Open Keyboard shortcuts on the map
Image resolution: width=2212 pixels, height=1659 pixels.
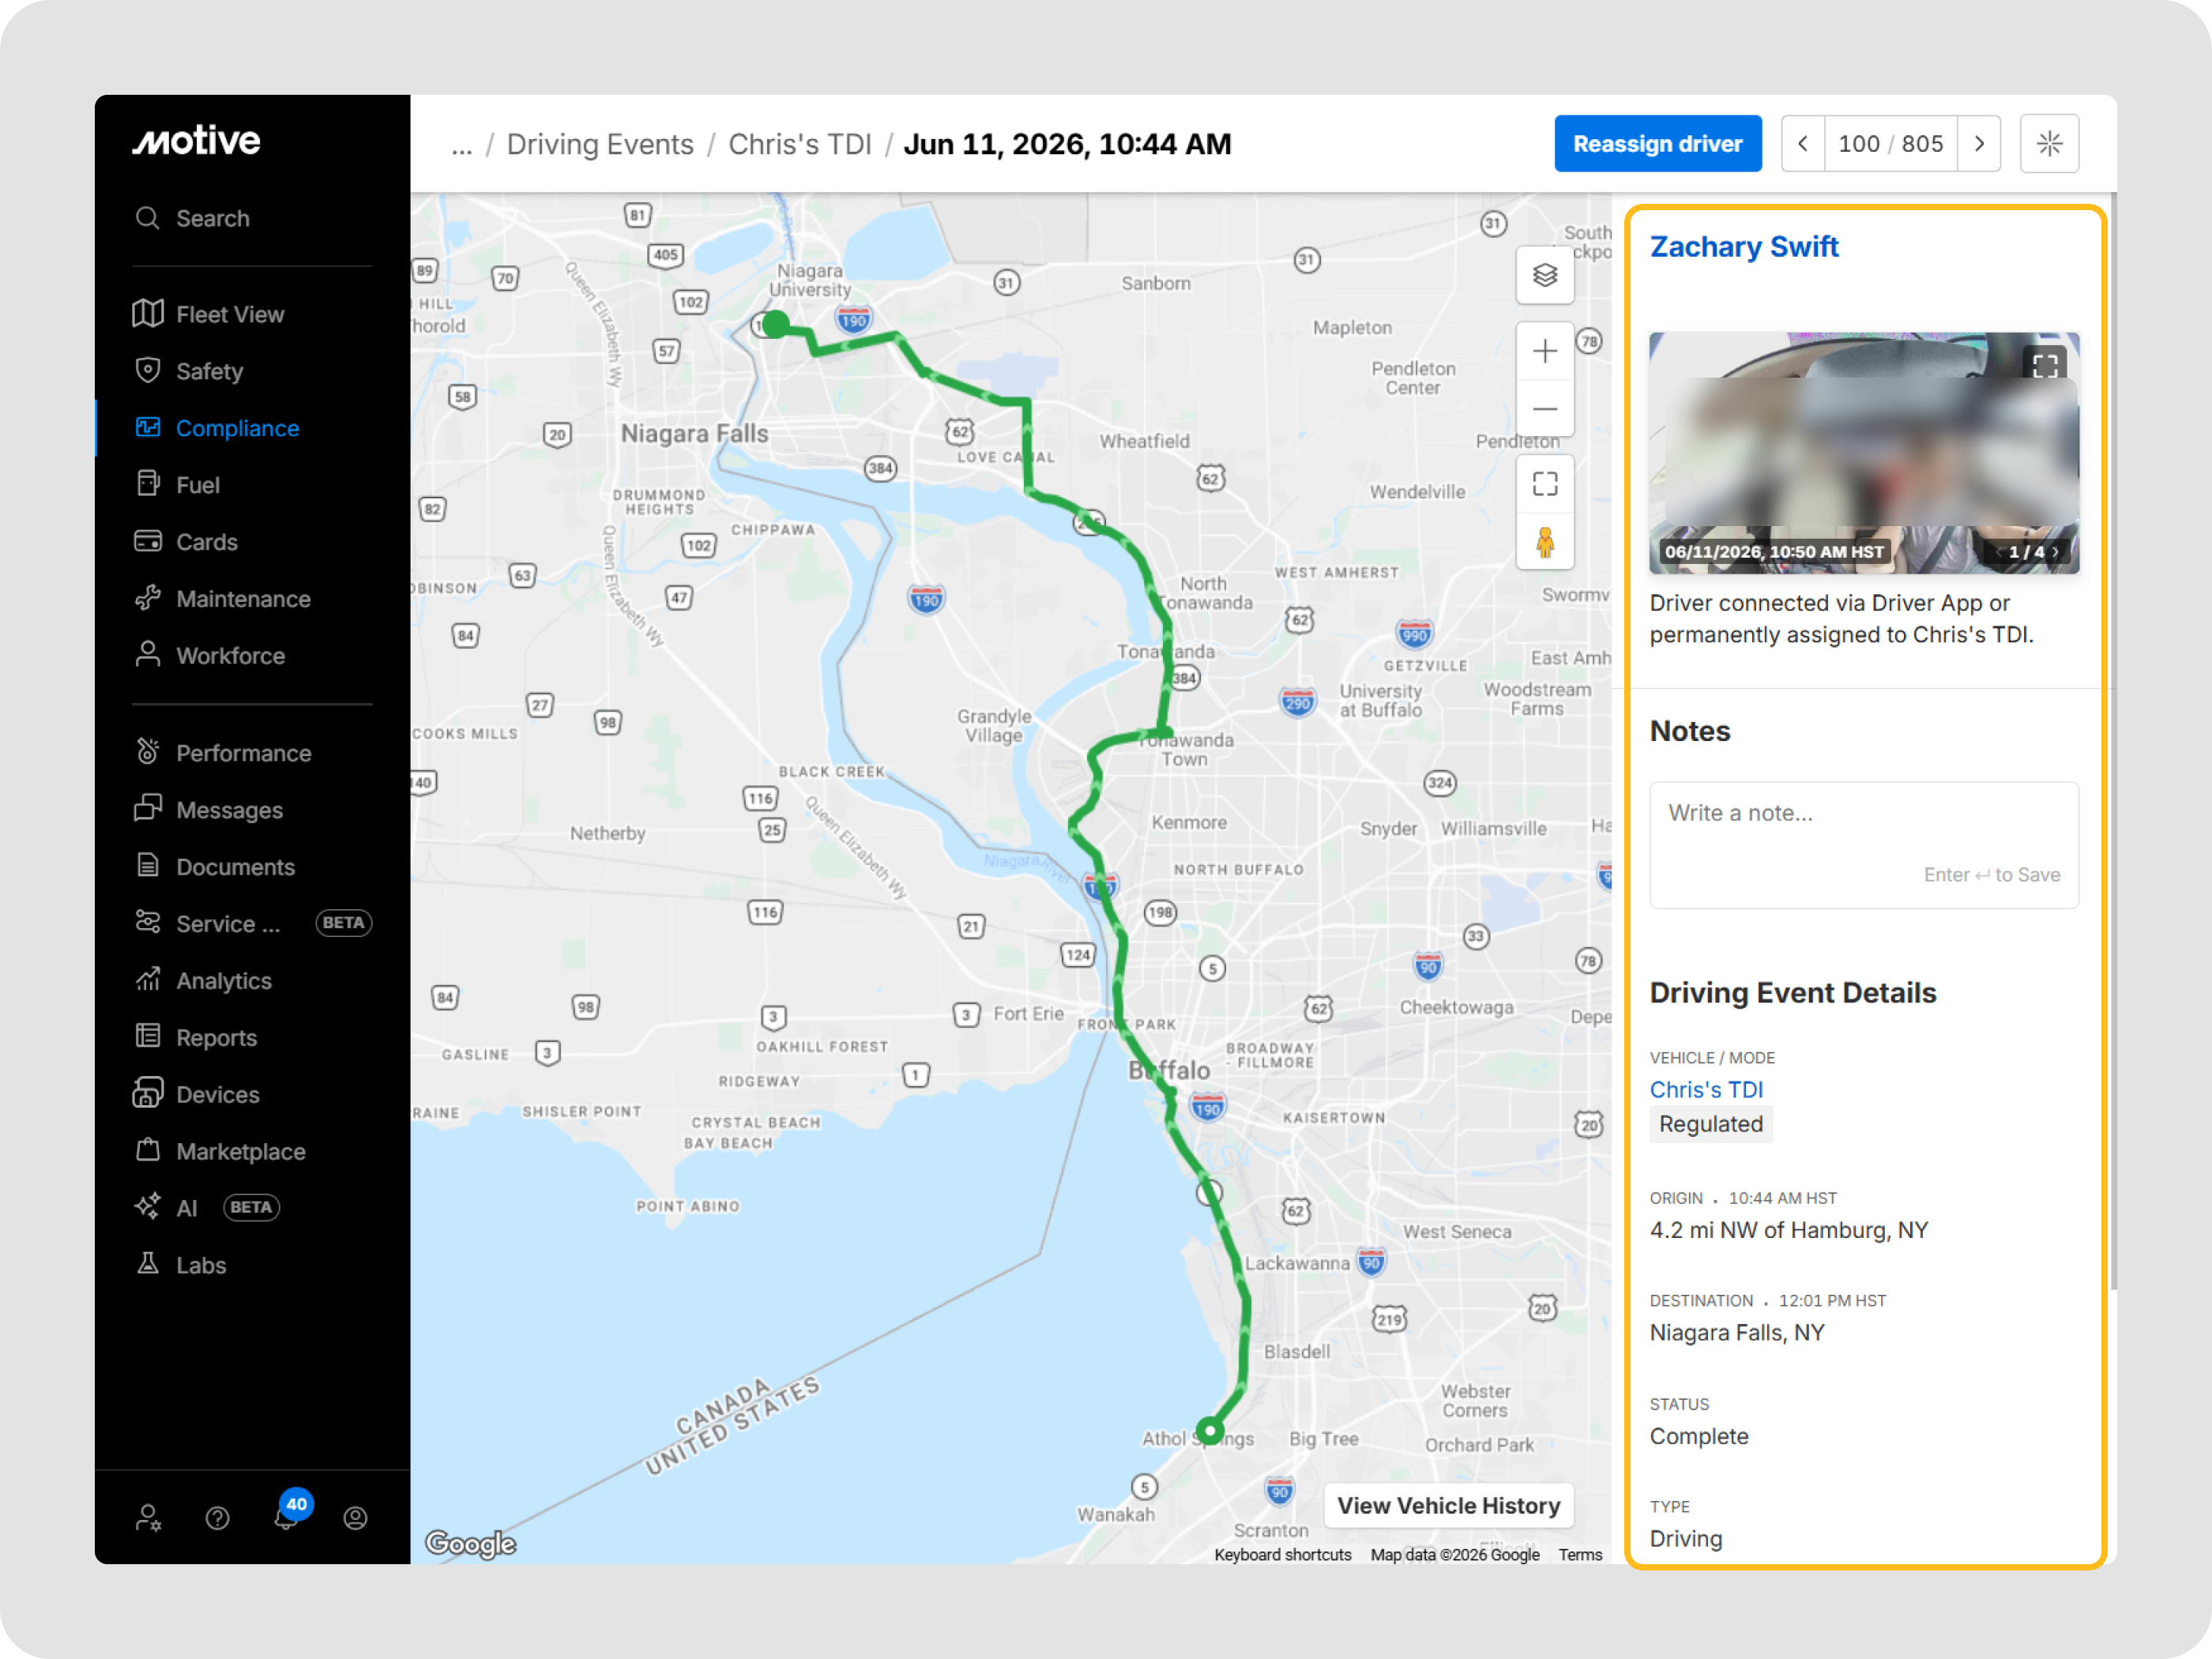click(1282, 1554)
